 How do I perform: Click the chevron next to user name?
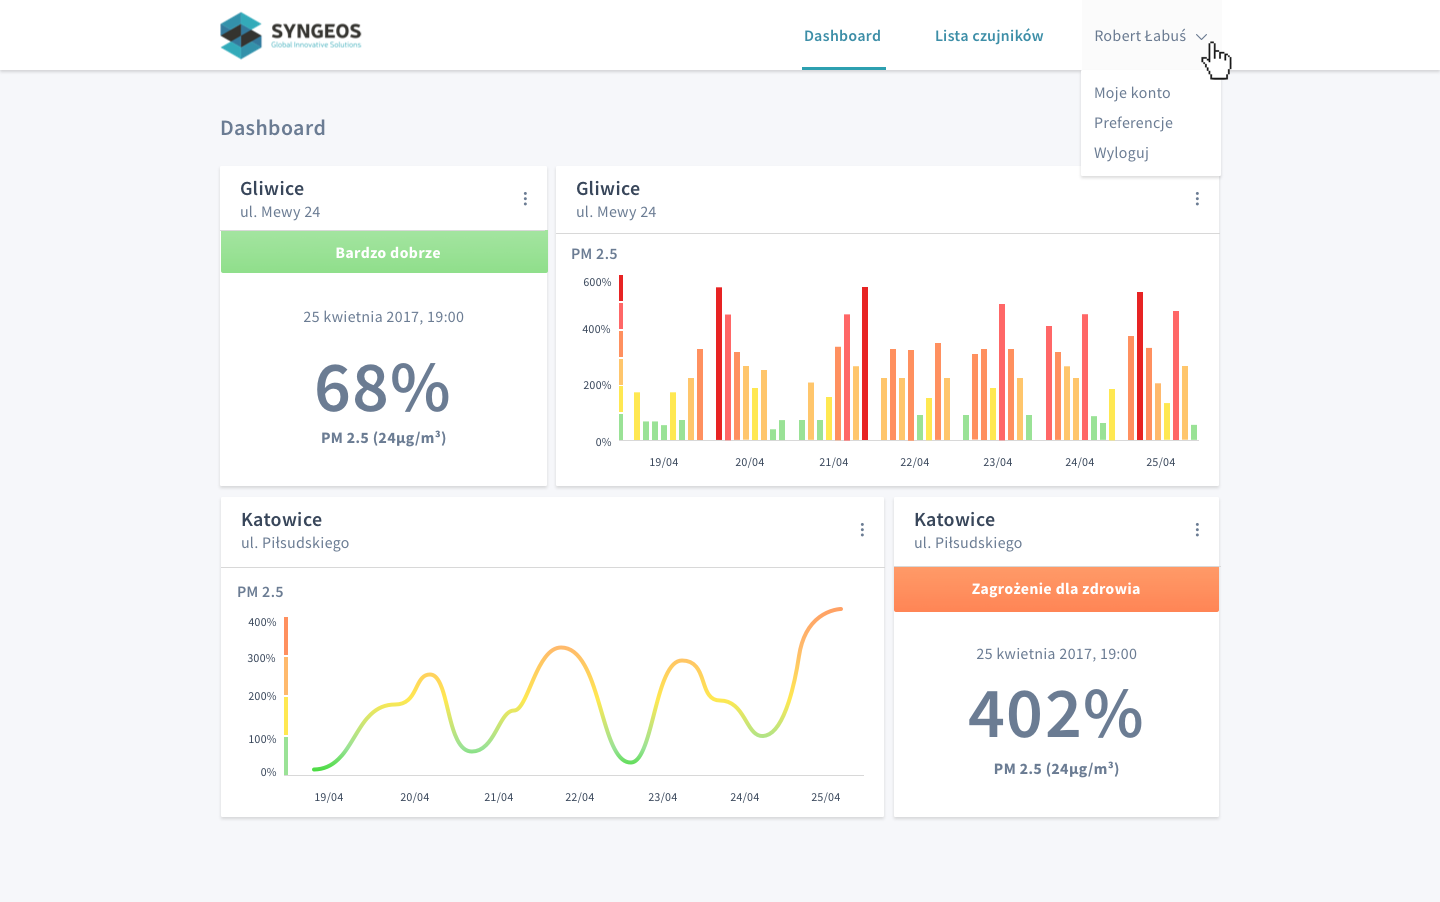click(x=1201, y=37)
